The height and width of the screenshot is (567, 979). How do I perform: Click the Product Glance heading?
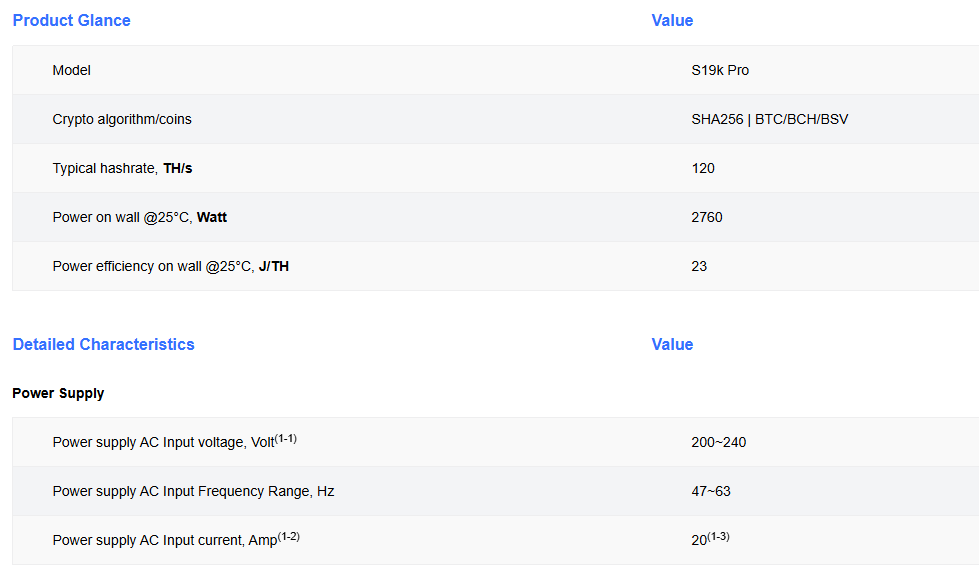71,20
